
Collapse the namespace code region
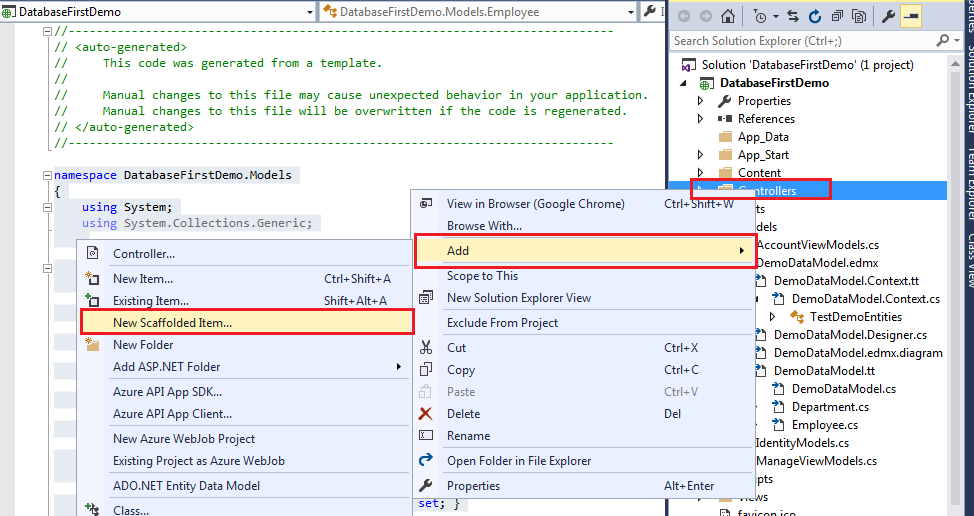click(47, 175)
